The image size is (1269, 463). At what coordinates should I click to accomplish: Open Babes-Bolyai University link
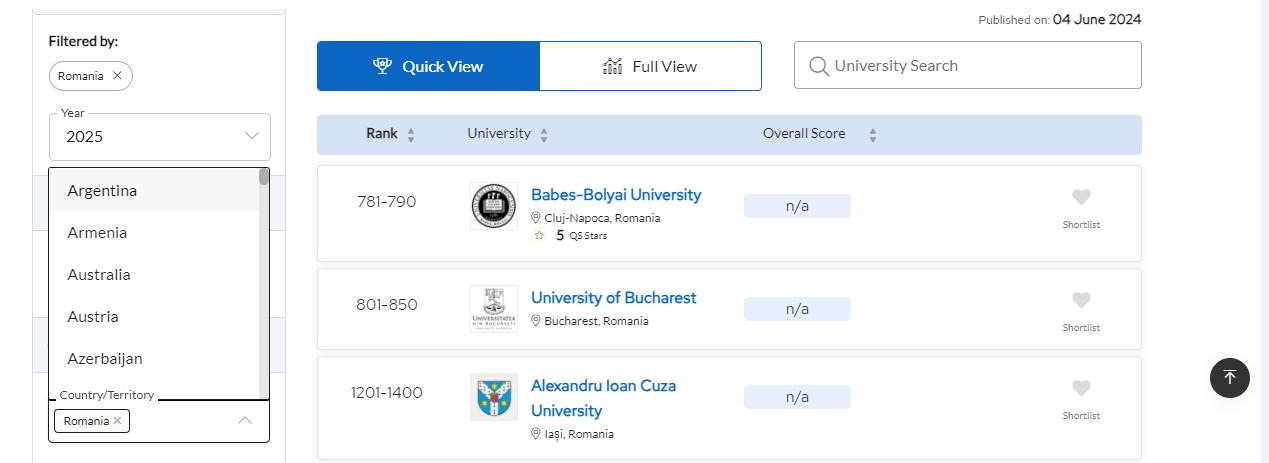[x=615, y=195]
